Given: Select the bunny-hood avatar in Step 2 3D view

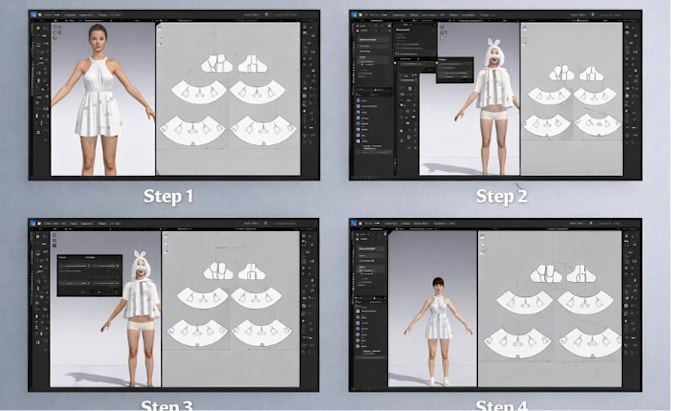Looking at the screenshot, I should pos(494,106).
